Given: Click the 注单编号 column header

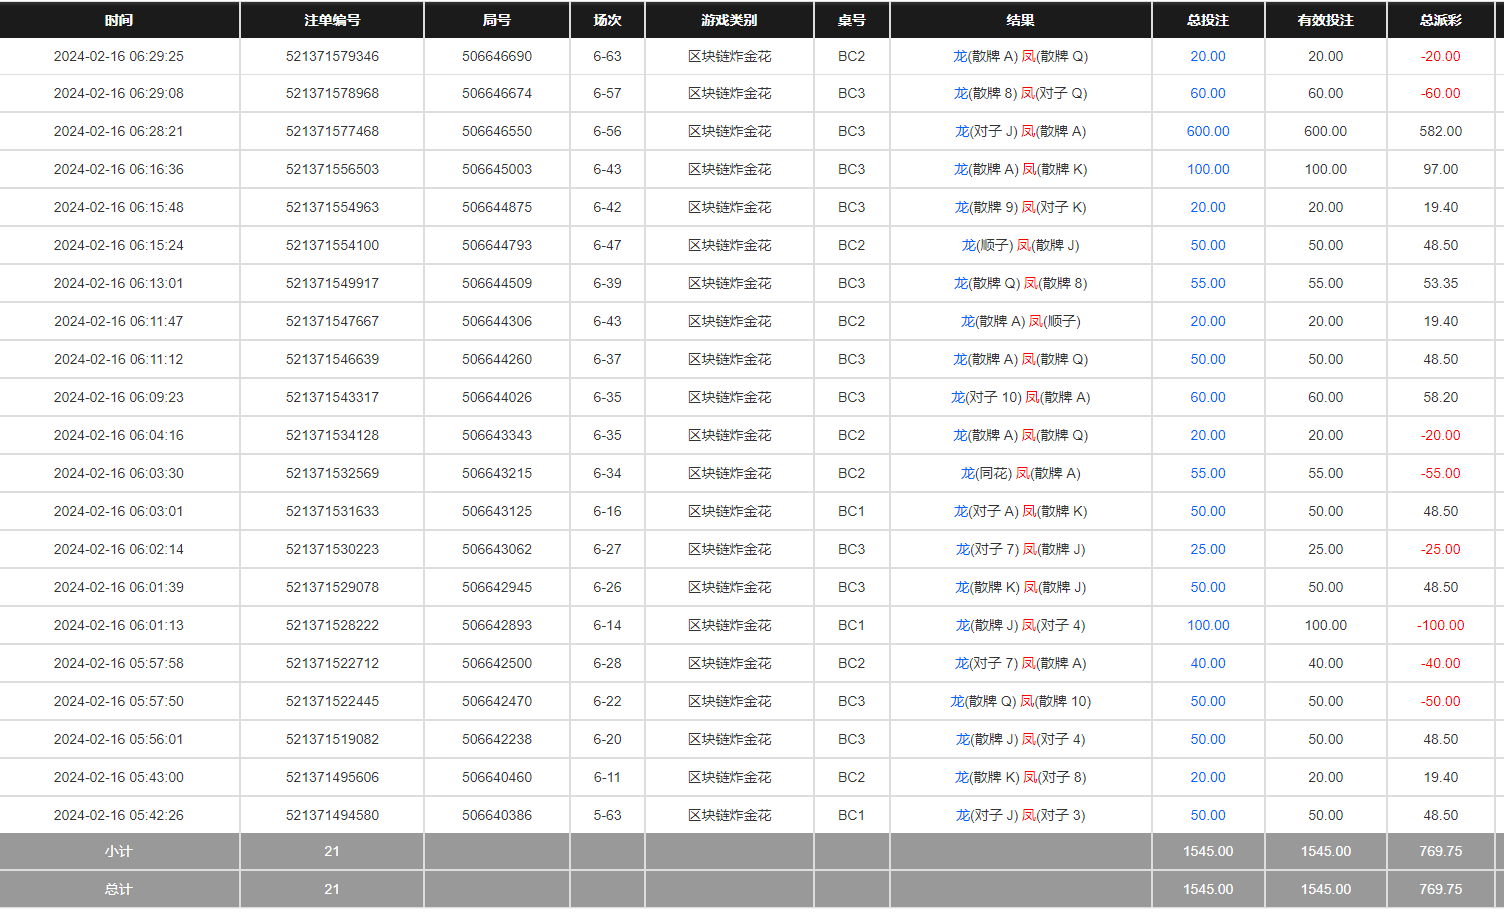Looking at the screenshot, I should (332, 20).
